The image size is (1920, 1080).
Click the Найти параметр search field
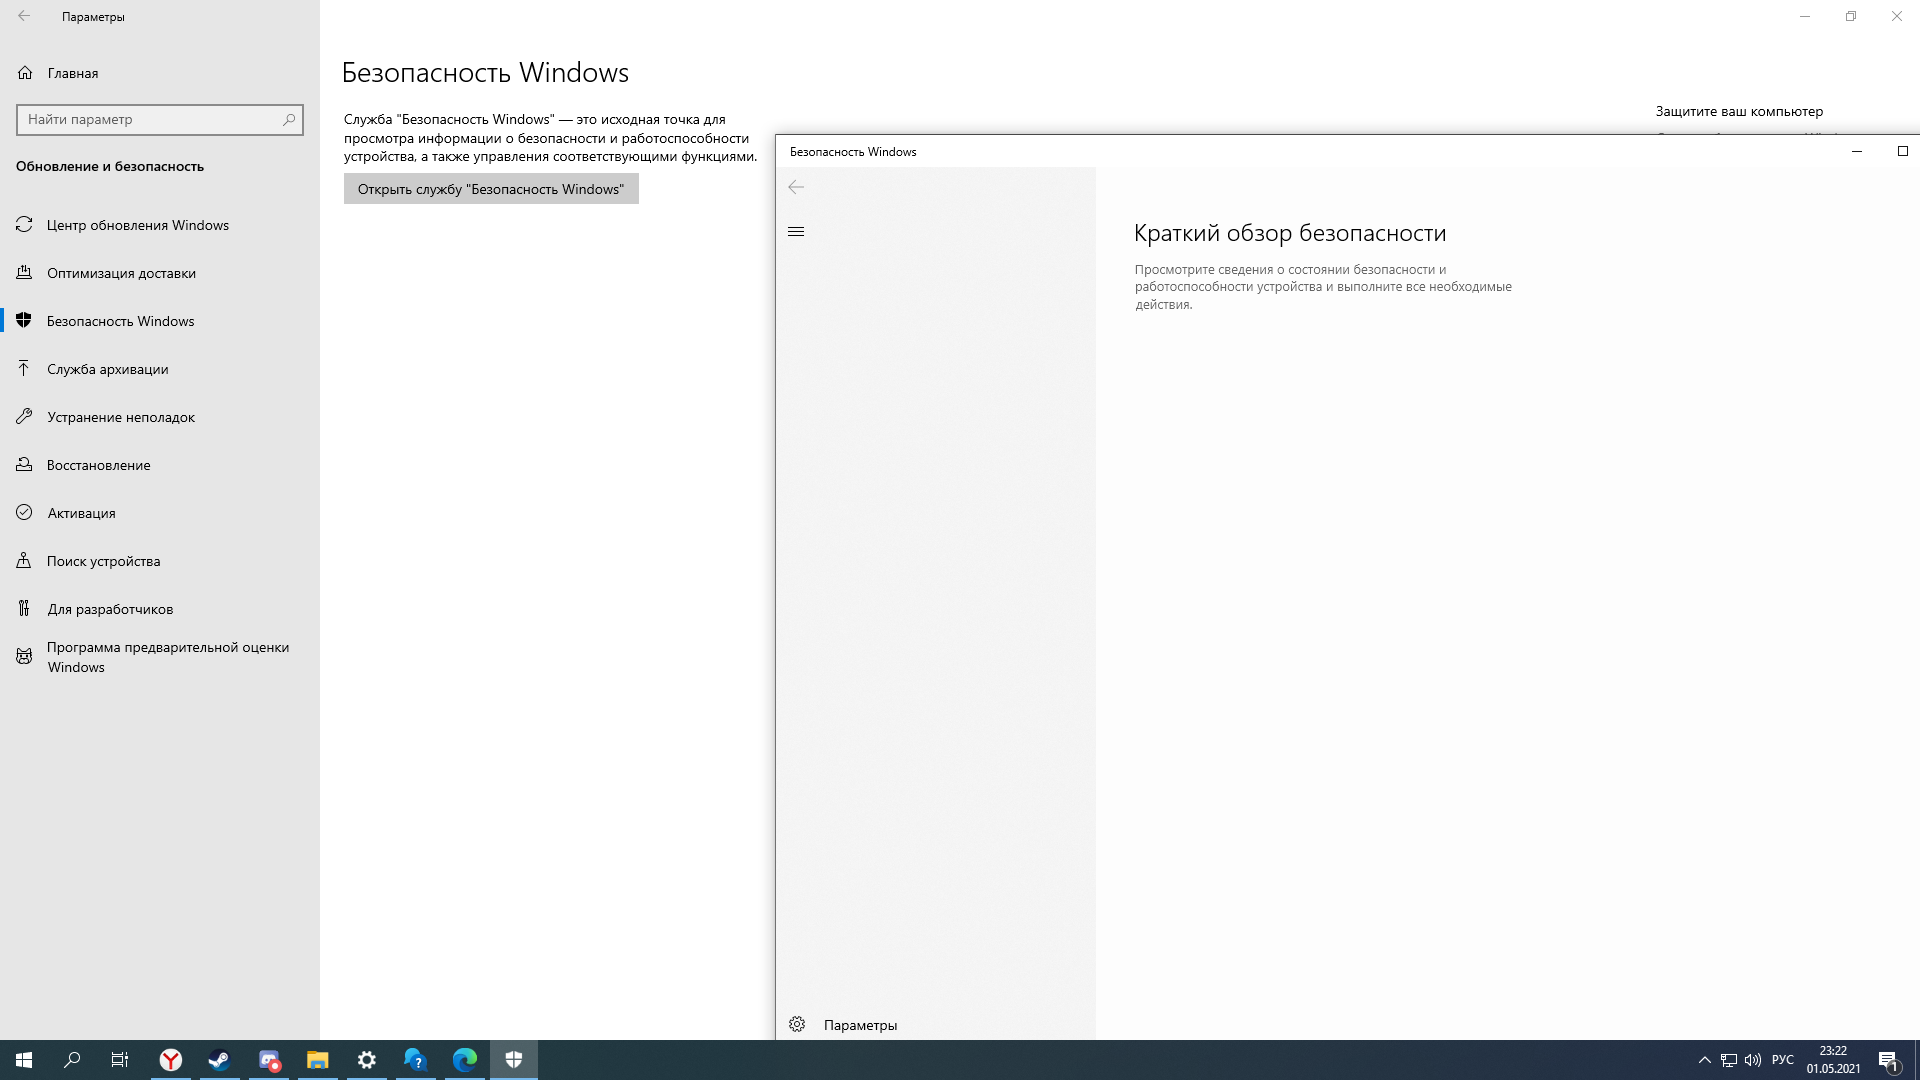point(160,119)
